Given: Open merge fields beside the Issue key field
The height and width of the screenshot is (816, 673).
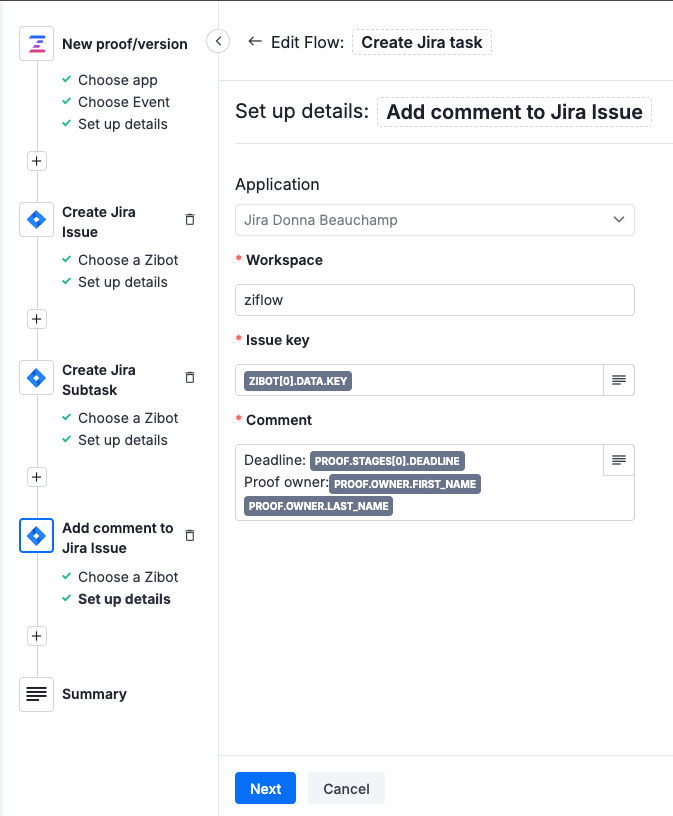Looking at the screenshot, I should pos(618,380).
